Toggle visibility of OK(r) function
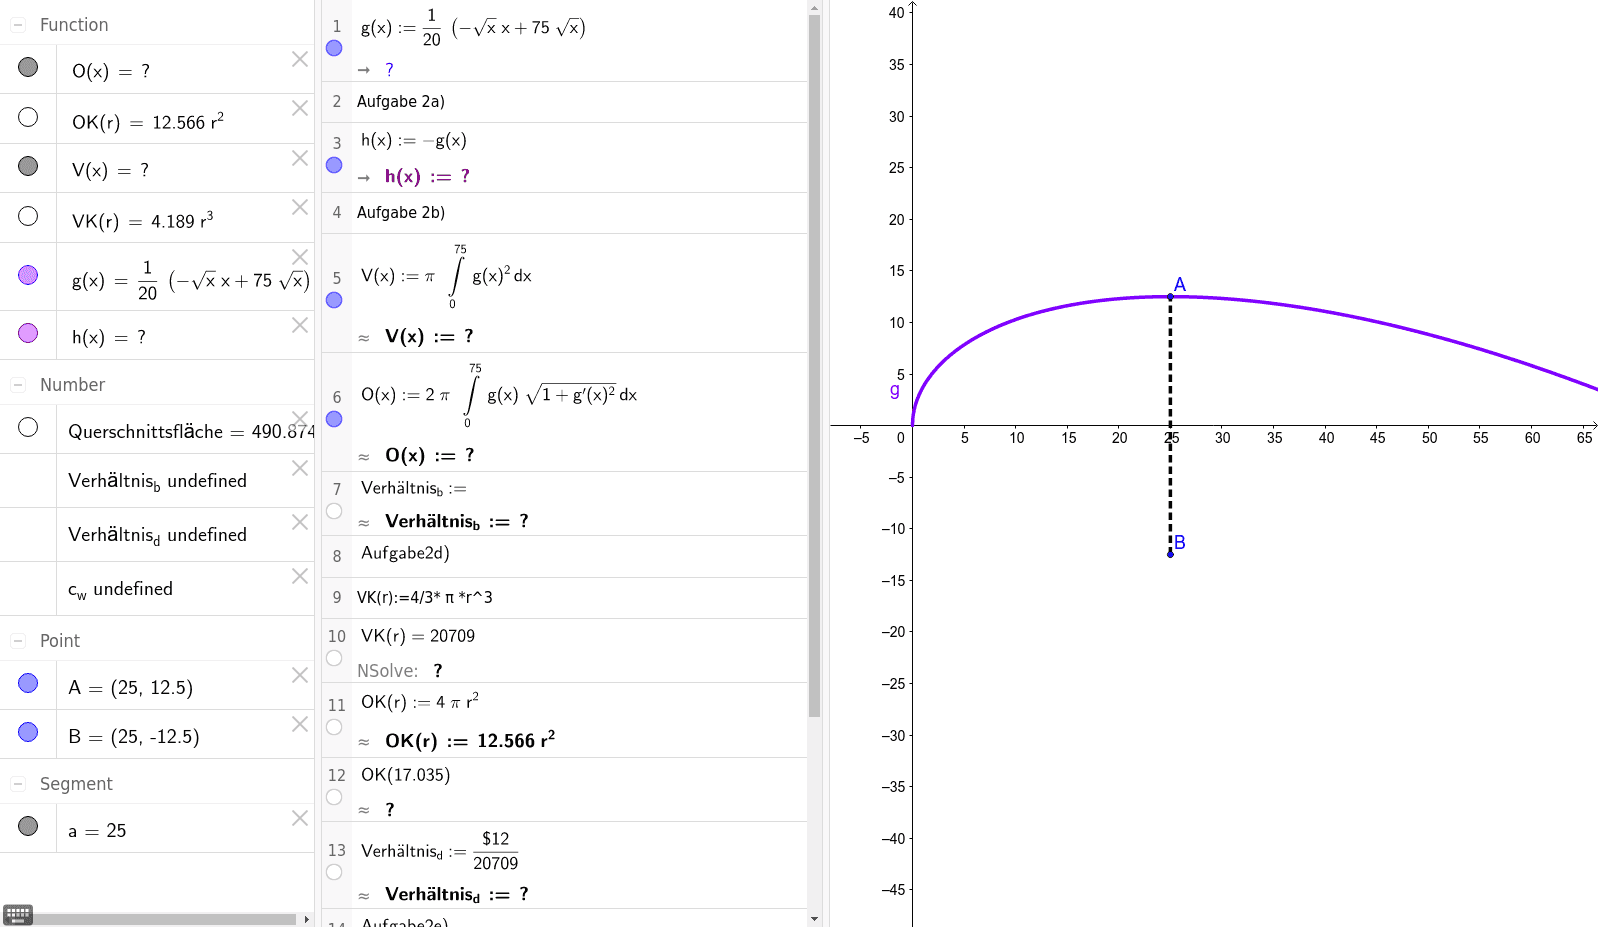The height and width of the screenshot is (929, 1600). [28, 117]
